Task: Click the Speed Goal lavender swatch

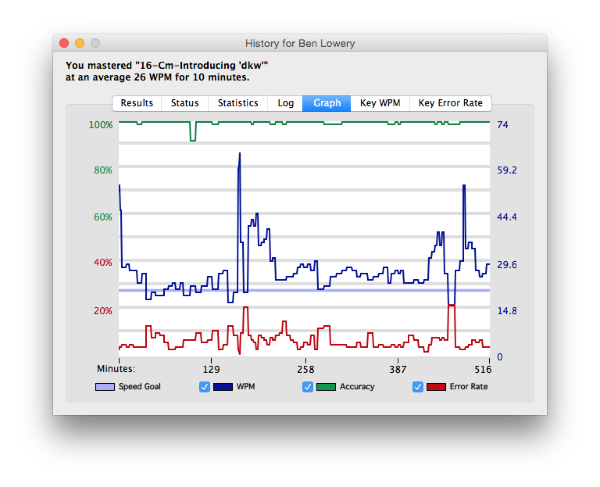Action: tap(105, 387)
